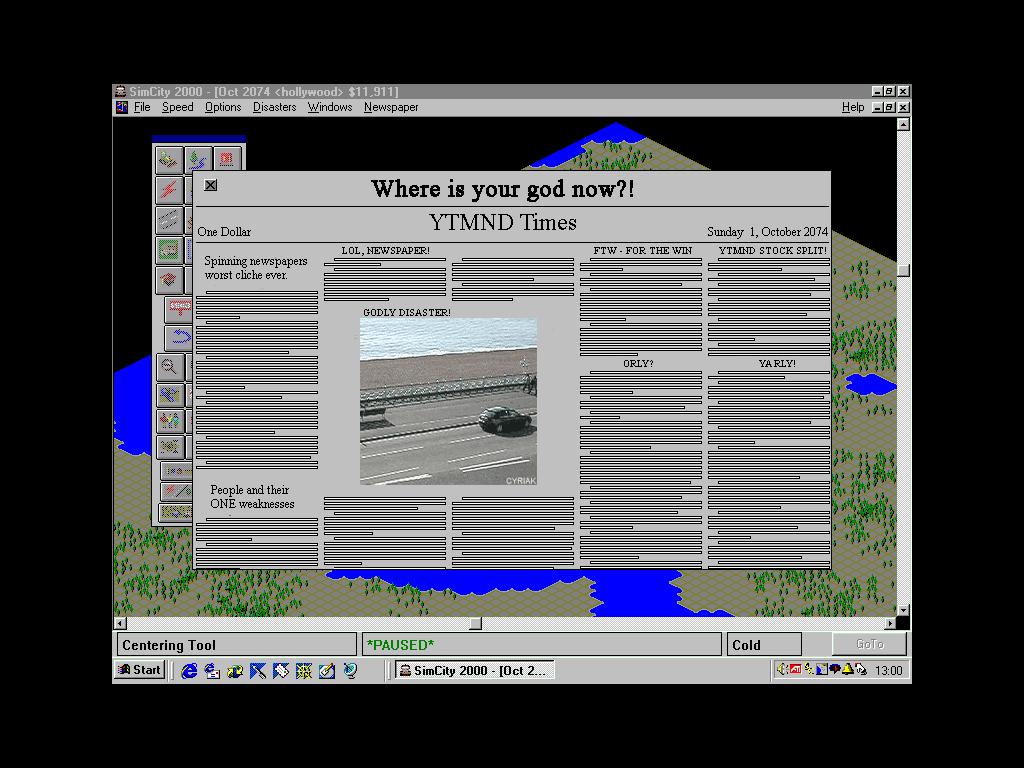The width and height of the screenshot is (1024, 768).
Task: Open the Windows menu
Action: click(330, 107)
